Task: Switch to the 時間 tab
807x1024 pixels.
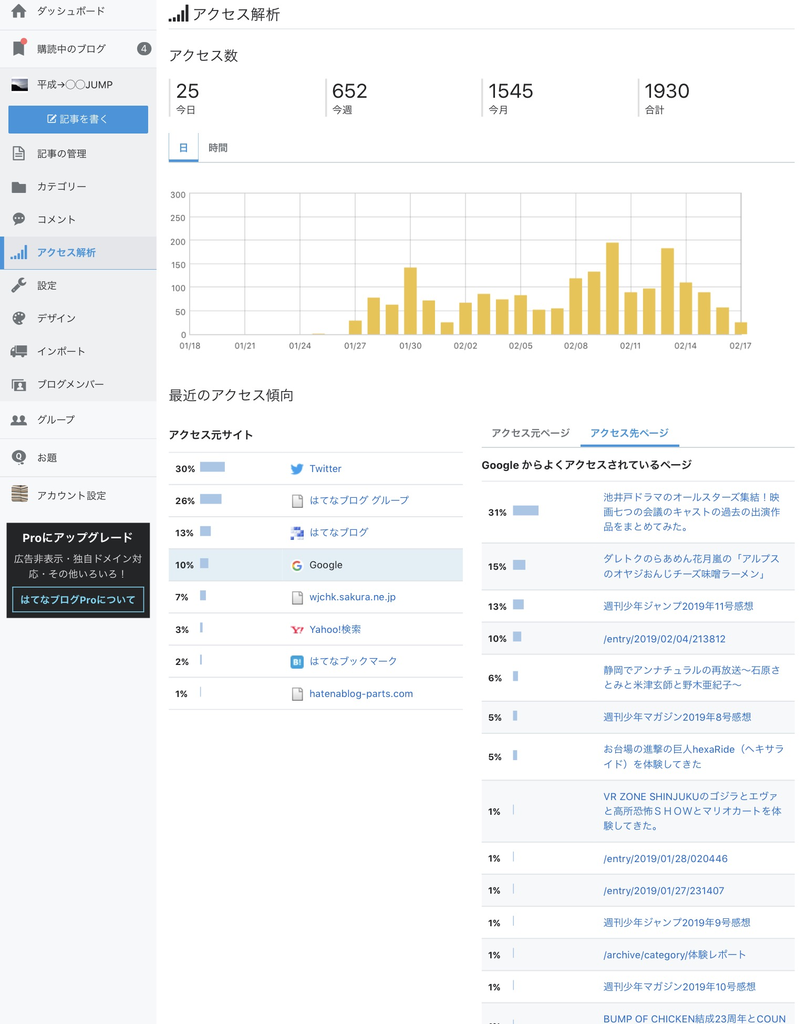Action: [x=218, y=148]
